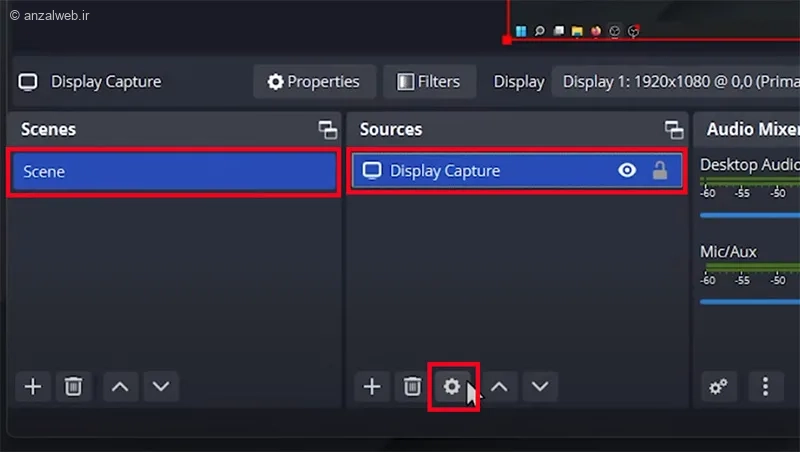Viewport: 800px width, 452px height.
Task: Pop out the Sources dock panel
Action: [x=674, y=130]
